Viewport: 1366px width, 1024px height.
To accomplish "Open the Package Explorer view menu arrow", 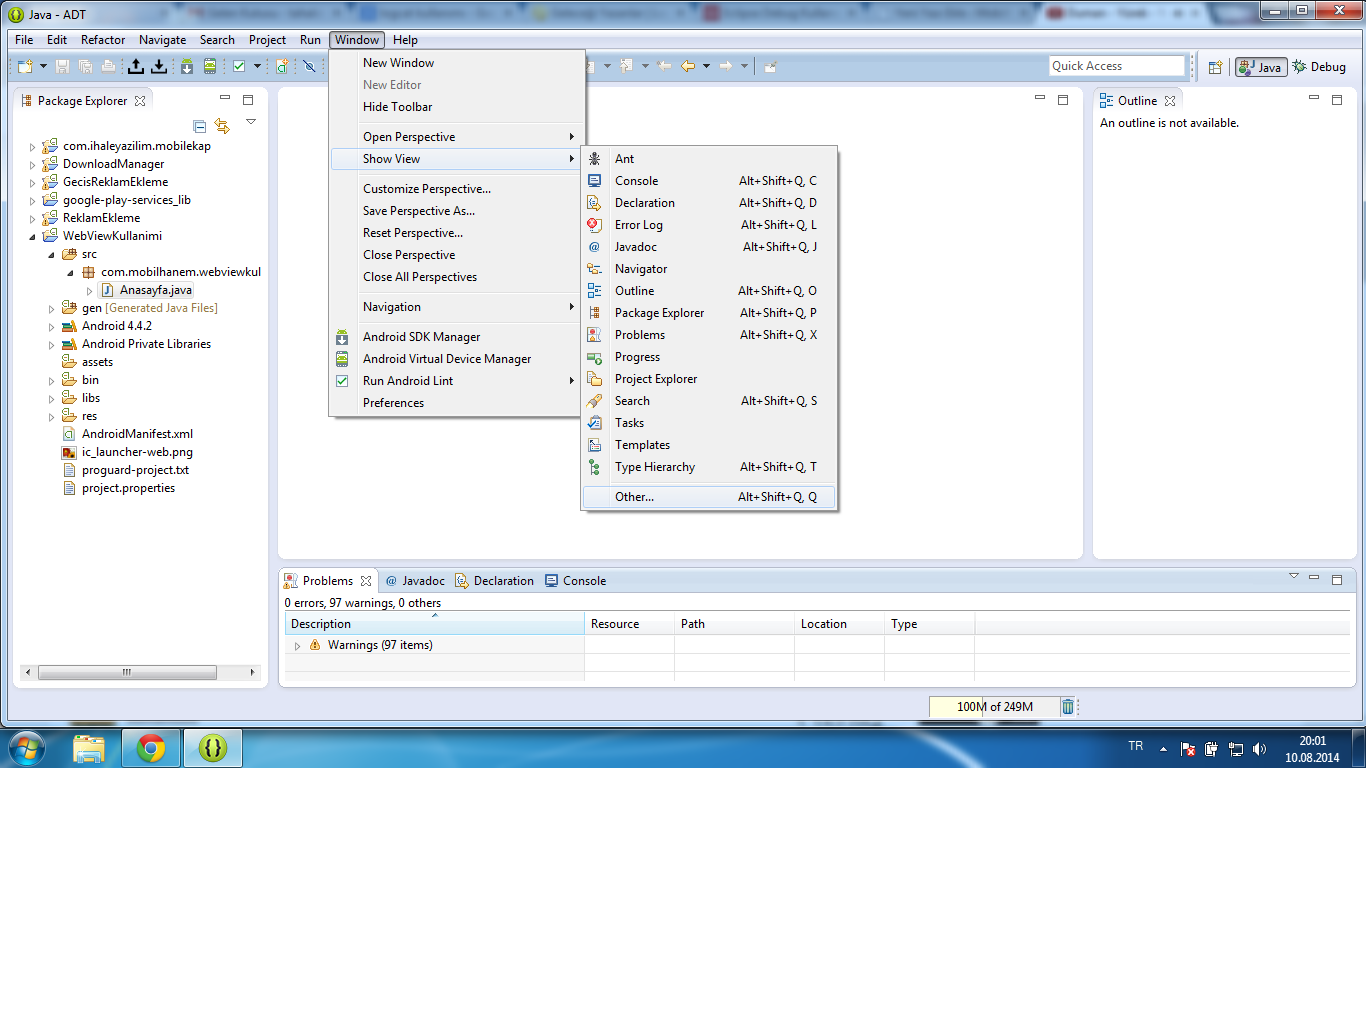I will pos(251,122).
